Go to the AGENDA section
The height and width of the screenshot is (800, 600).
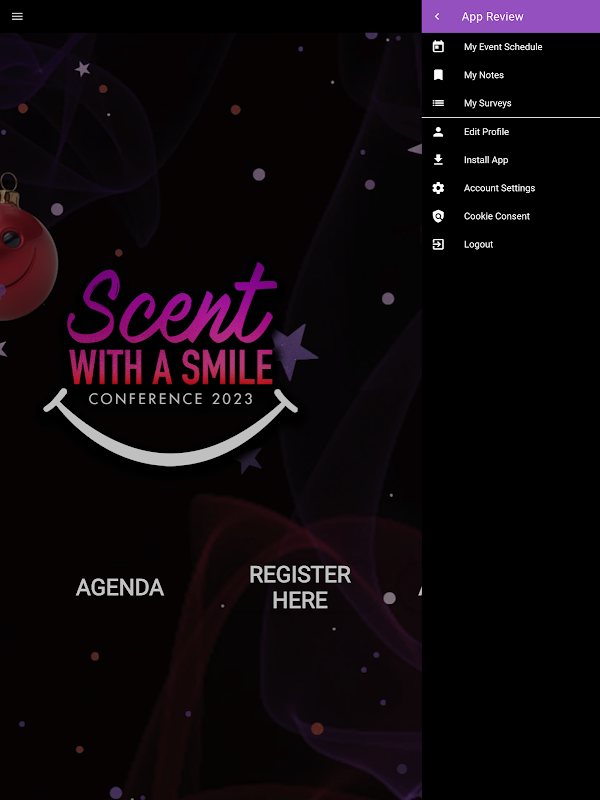click(x=120, y=587)
